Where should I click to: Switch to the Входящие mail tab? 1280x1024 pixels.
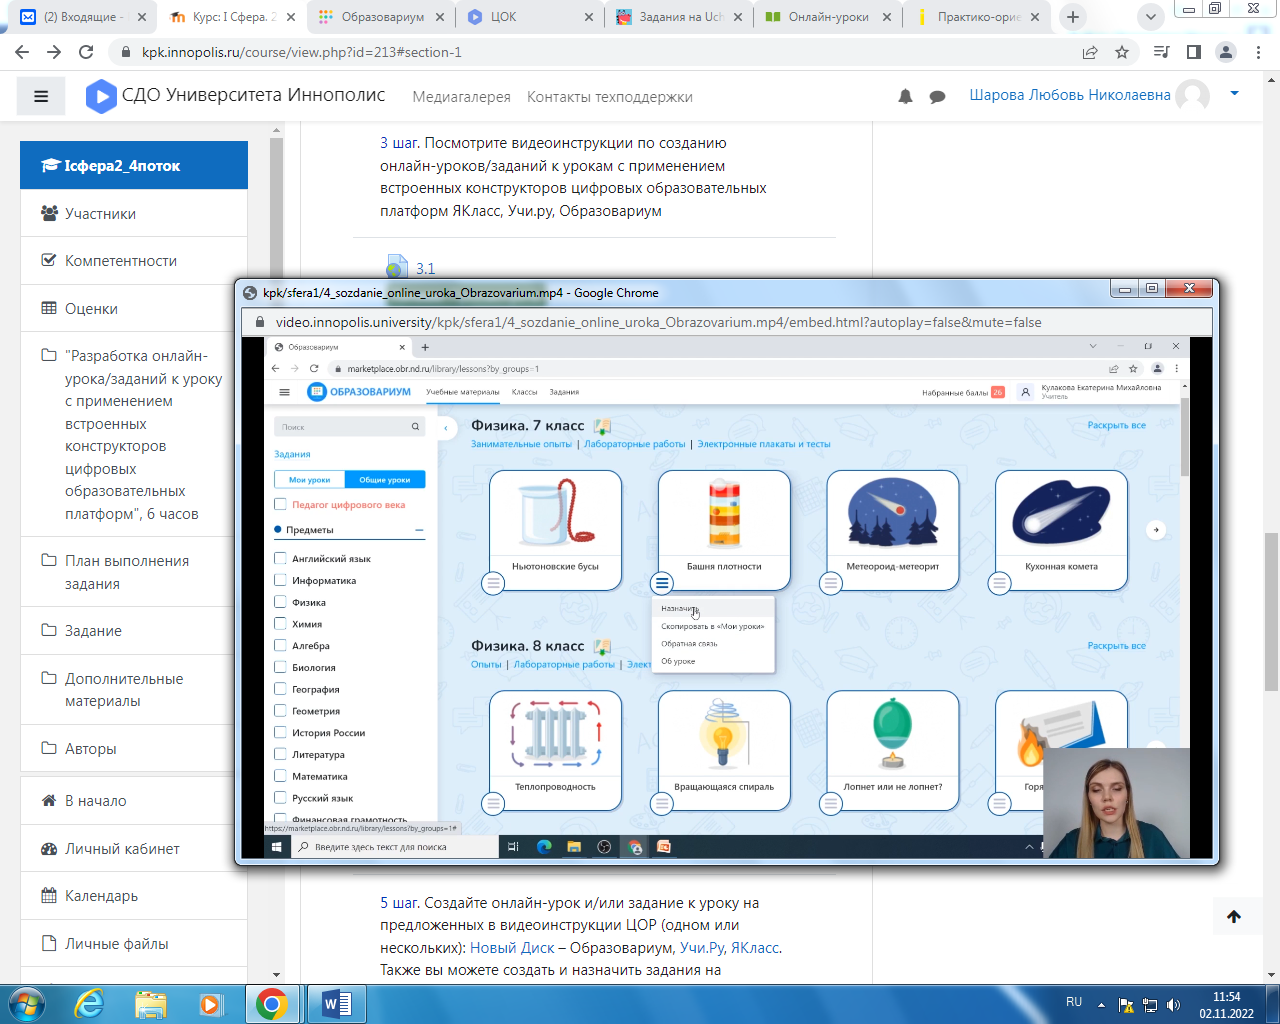pyautogui.click(x=84, y=17)
